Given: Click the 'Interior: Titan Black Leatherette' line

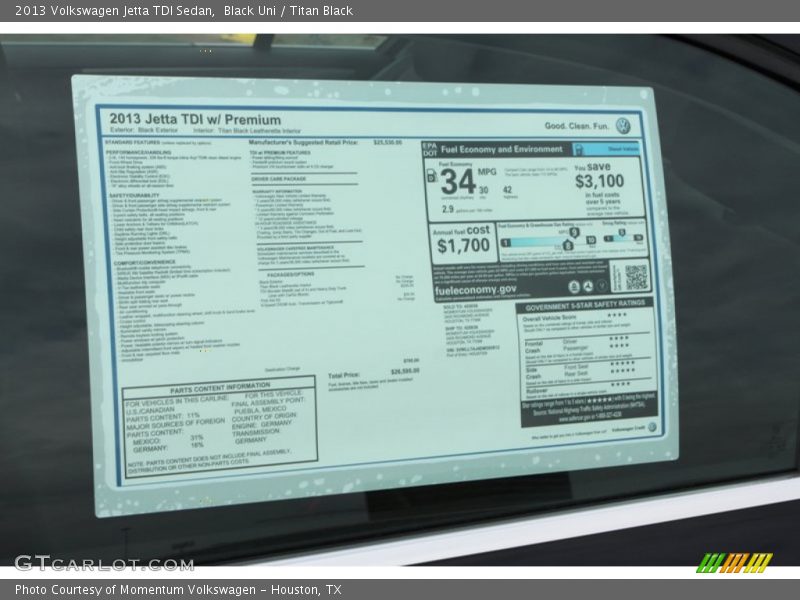Looking at the screenshot, I should 247,131.
